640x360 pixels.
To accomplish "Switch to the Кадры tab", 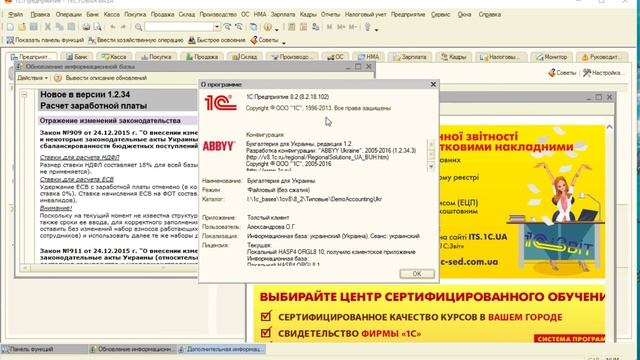I will 453,57.
